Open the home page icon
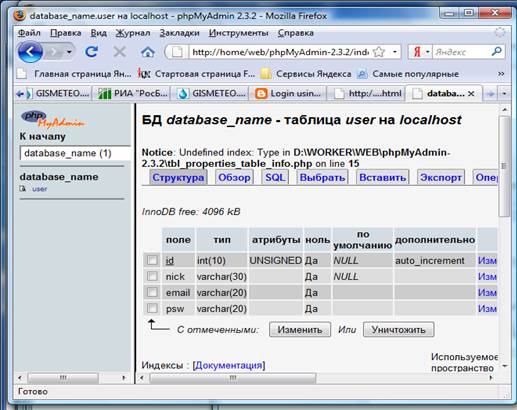This screenshot has height=410, width=517. point(148,52)
